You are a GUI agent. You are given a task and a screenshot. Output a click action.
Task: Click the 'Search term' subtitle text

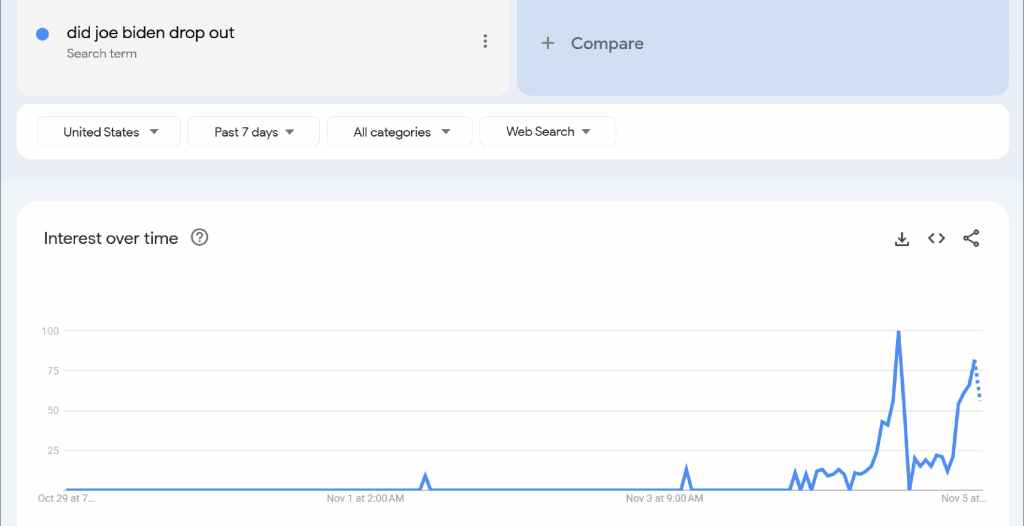click(x=102, y=54)
